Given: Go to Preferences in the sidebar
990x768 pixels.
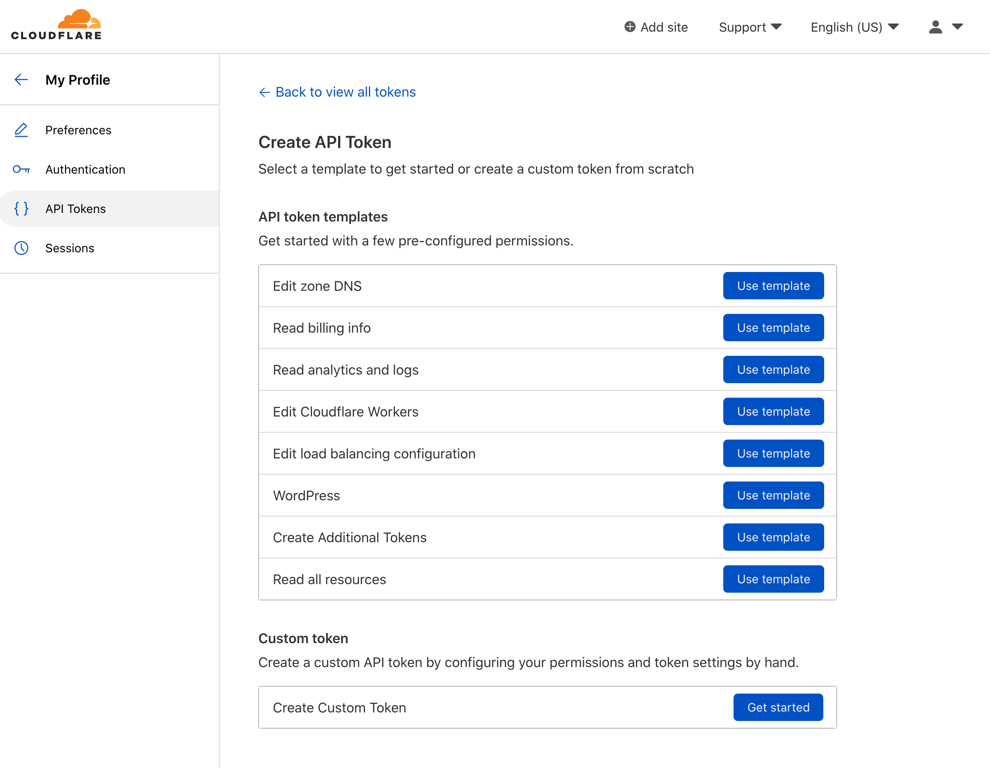Looking at the screenshot, I should click(78, 130).
